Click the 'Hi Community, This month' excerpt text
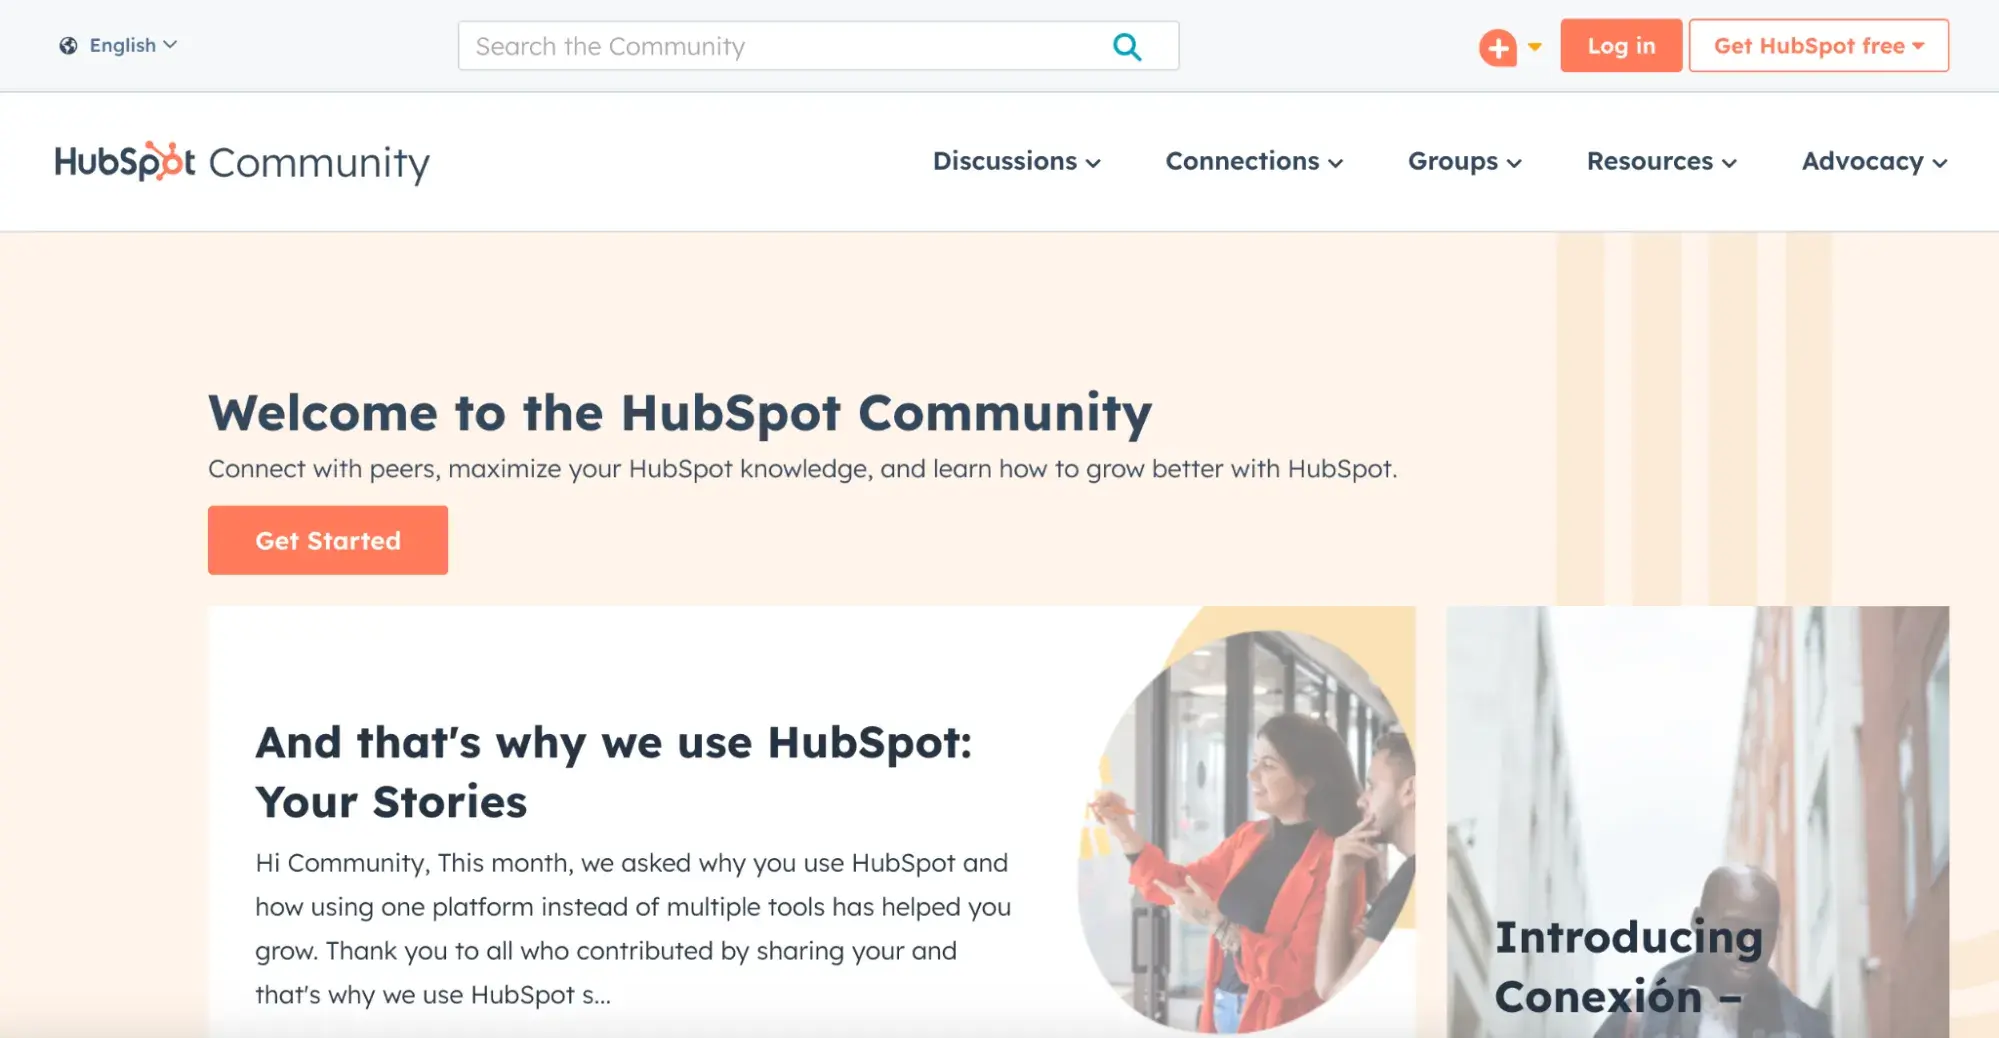The image size is (1999, 1038). point(633,929)
